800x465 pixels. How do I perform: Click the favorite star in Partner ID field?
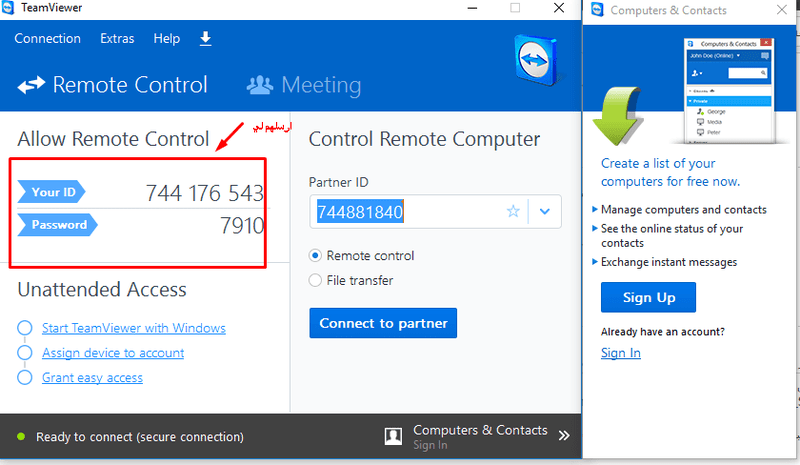pos(514,211)
